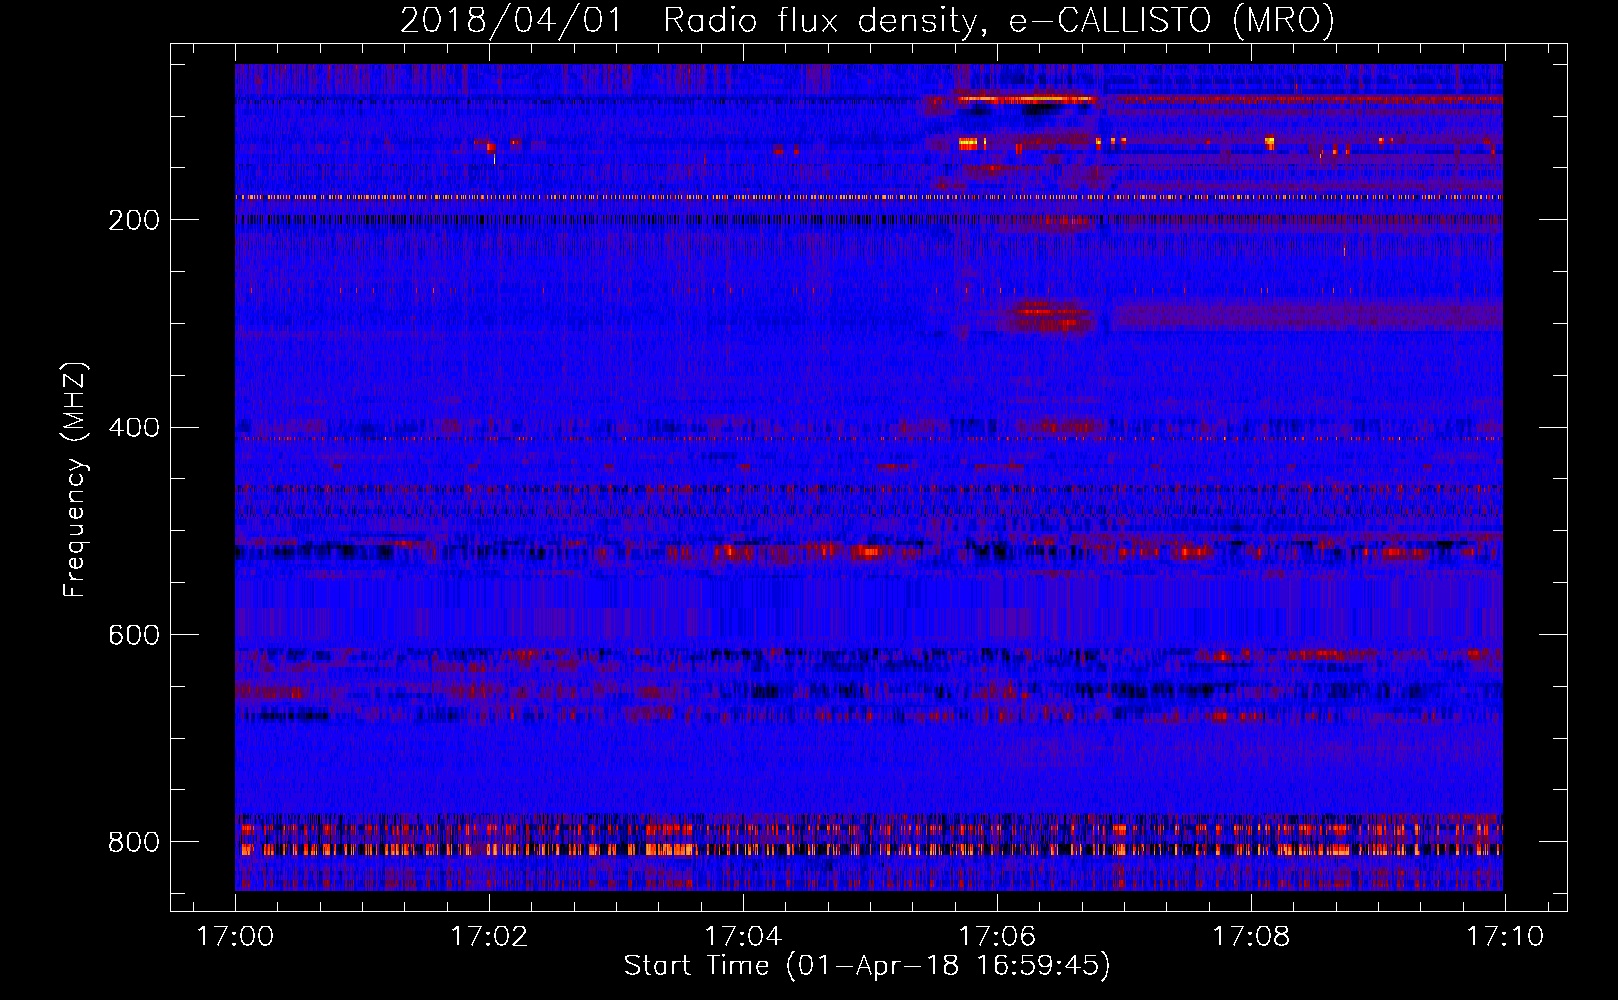Screen dimensions: 1618x1000
Task: Click the 17:06 time tick label
Action: coord(997,936)
